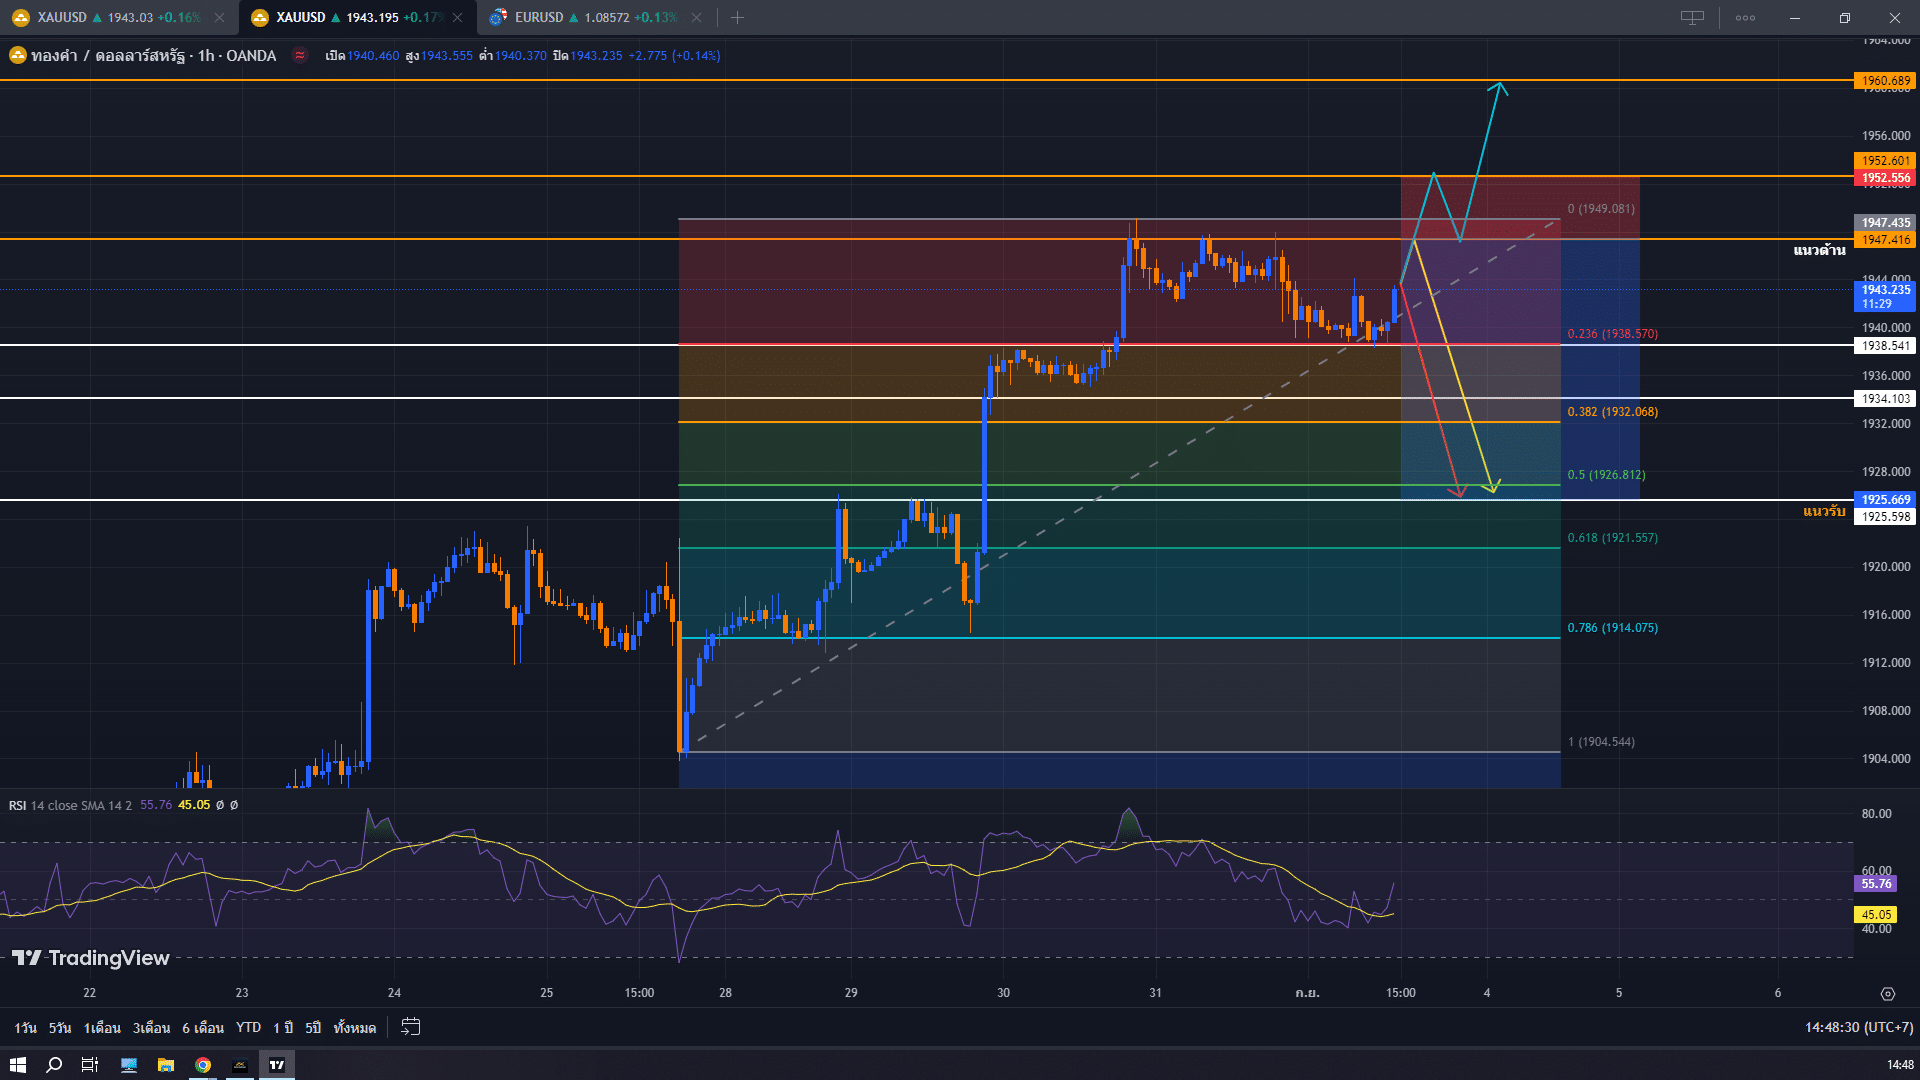Click the go-to-date calendar icon
The width and height of the screenshot is (1920, 1080).
click(x=410, y=1027)
